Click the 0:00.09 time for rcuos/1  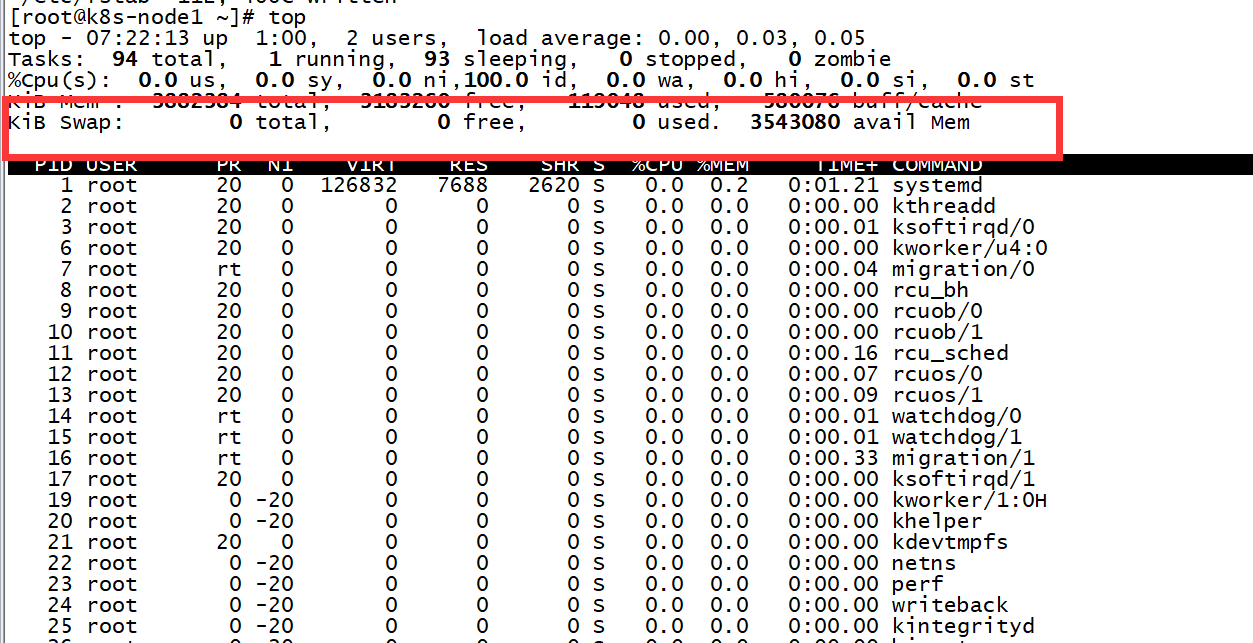[x=834, y=395]
